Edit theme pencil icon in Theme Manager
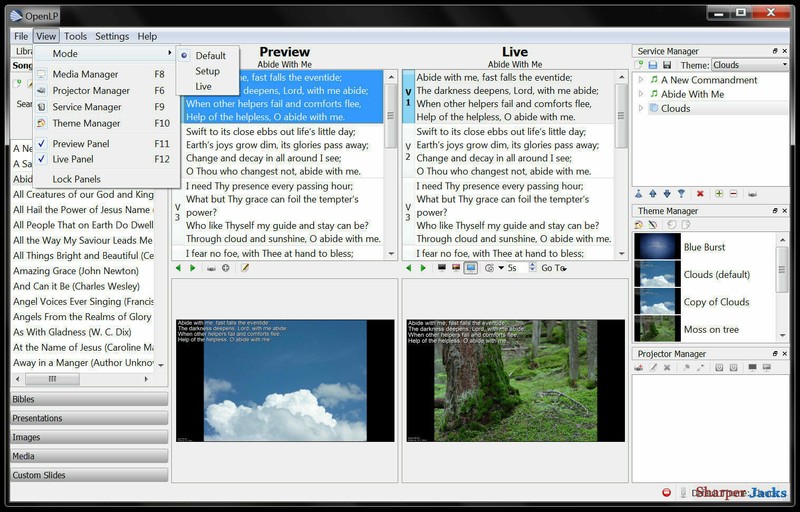 (x=653, y=224)
